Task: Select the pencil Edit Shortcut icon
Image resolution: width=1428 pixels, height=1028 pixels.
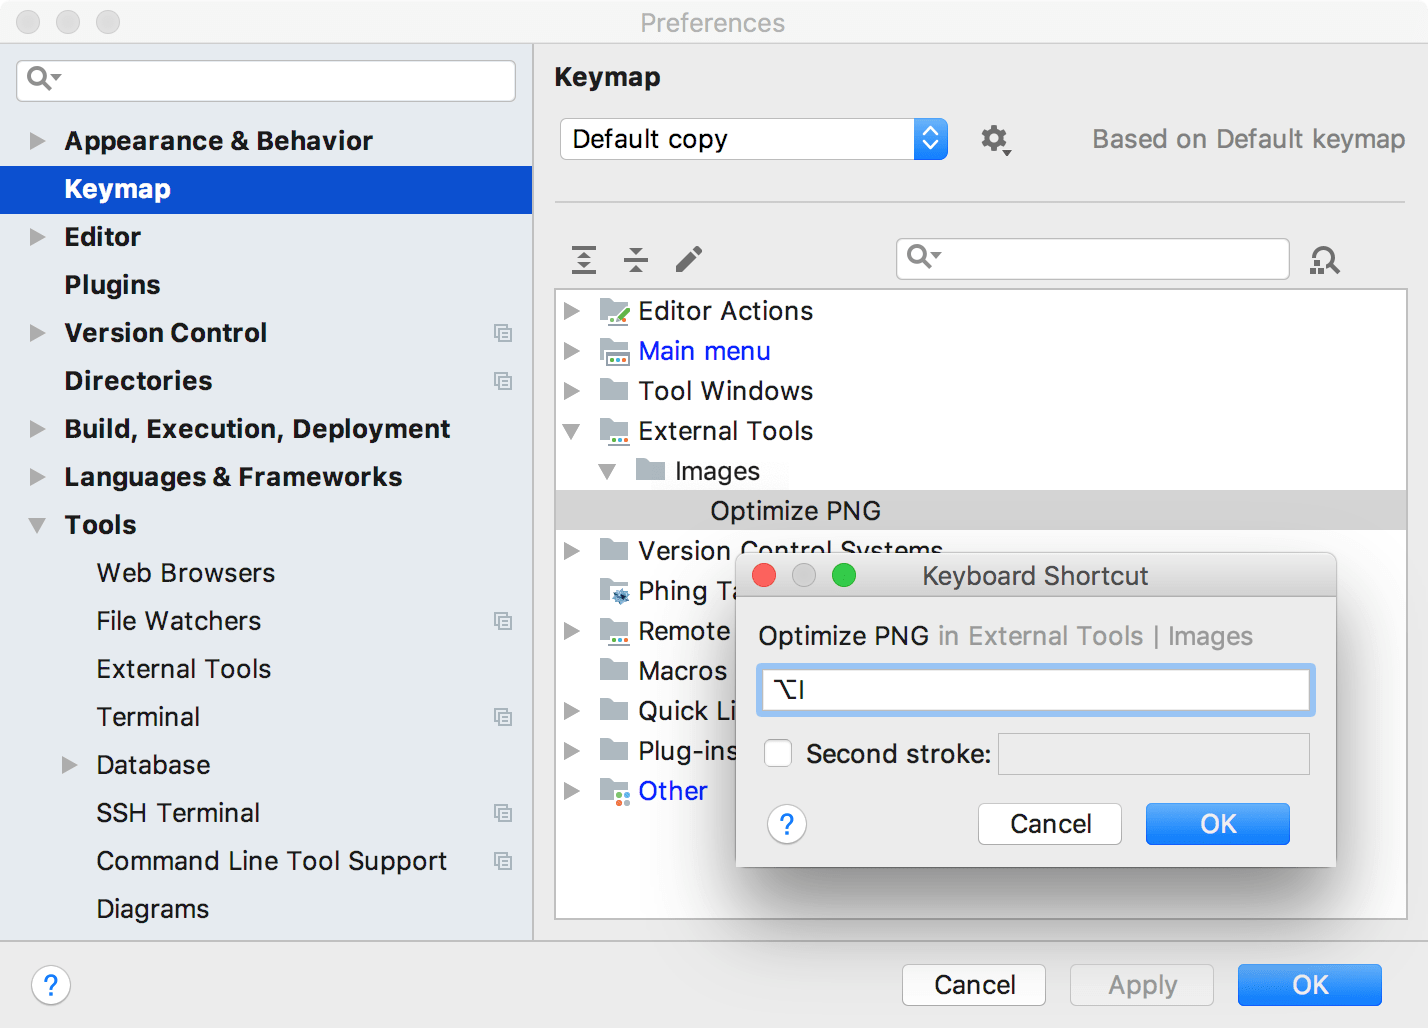Action: [x=688, y=259]
